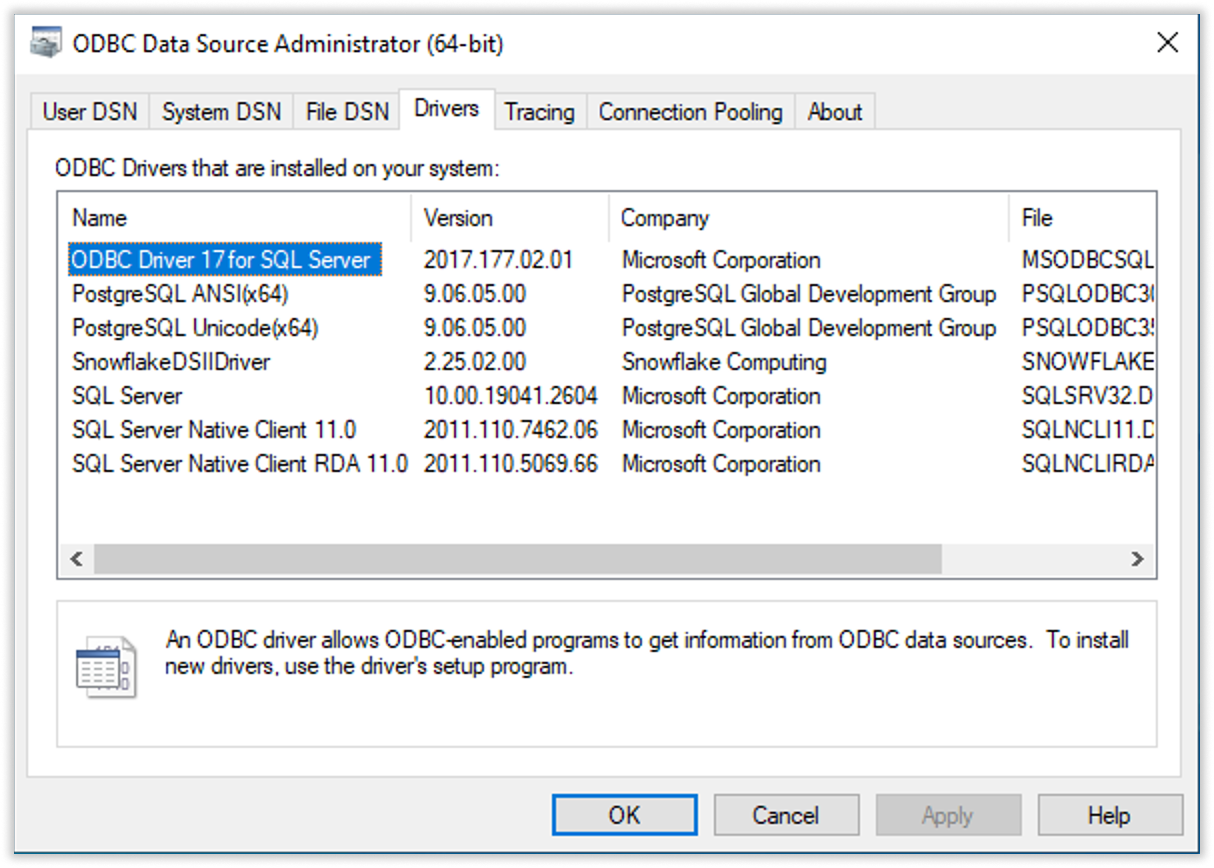Sort drivers by Name column header
This screenshot has height=868, width=1214.
click(235, 218)
